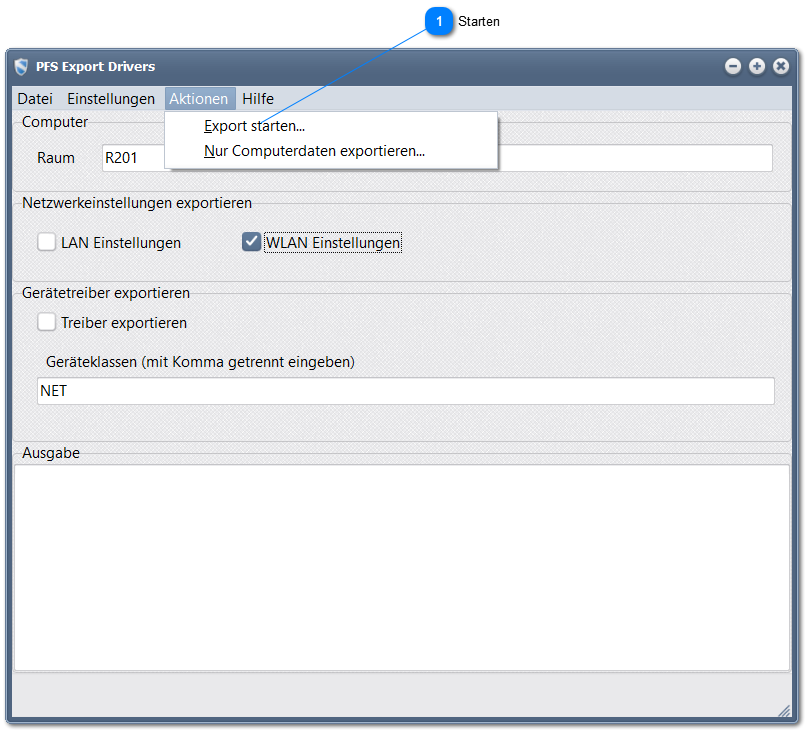Enable the LAN Einstellungen checkbox
The height and width of the screenshot is (733, 808).
pyautogui.click(x=47, y=242)
